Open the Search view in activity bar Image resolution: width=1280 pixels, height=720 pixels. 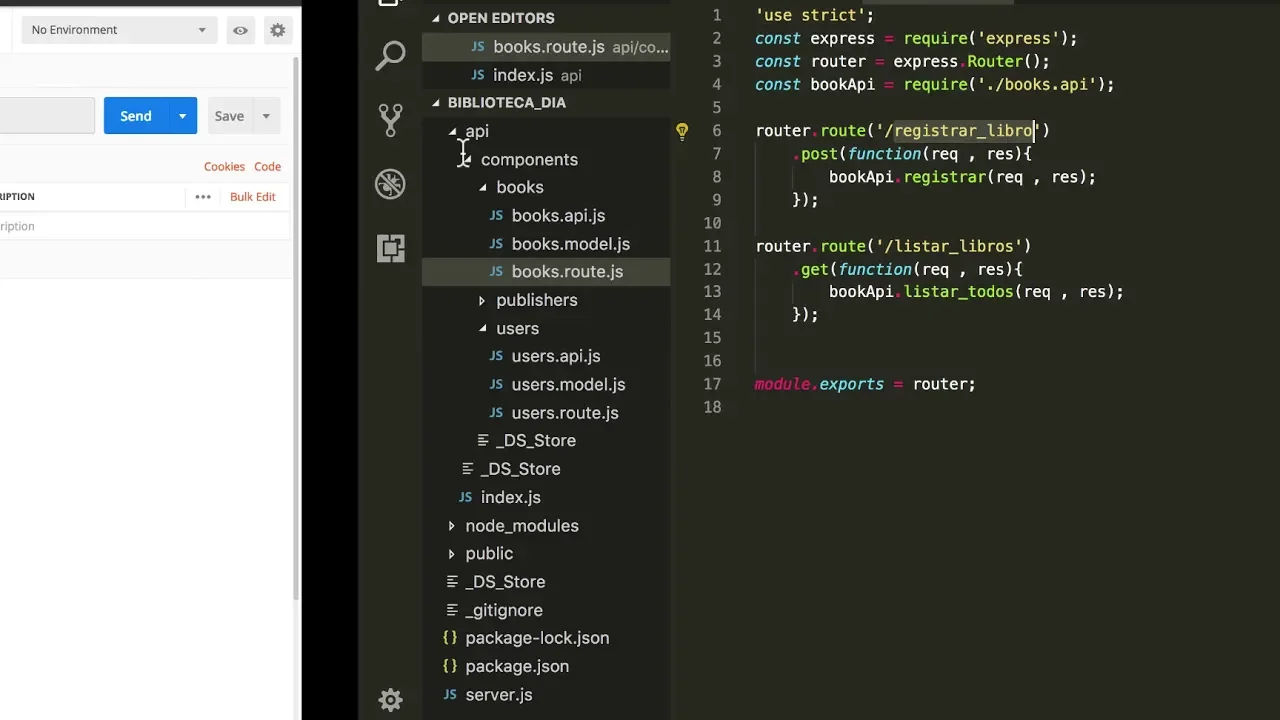point(390,55)
